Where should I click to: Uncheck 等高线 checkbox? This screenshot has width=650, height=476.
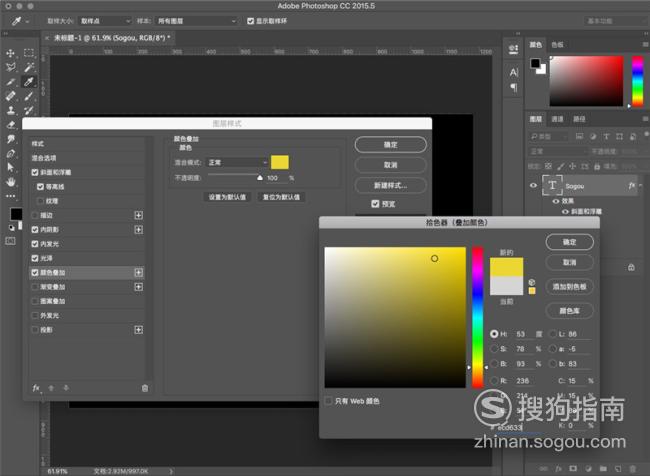tap(40, 187)
